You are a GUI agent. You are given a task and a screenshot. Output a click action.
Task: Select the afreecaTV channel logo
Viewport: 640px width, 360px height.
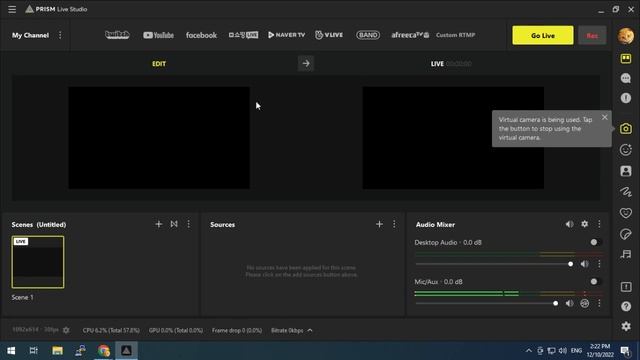coord(410,35)
